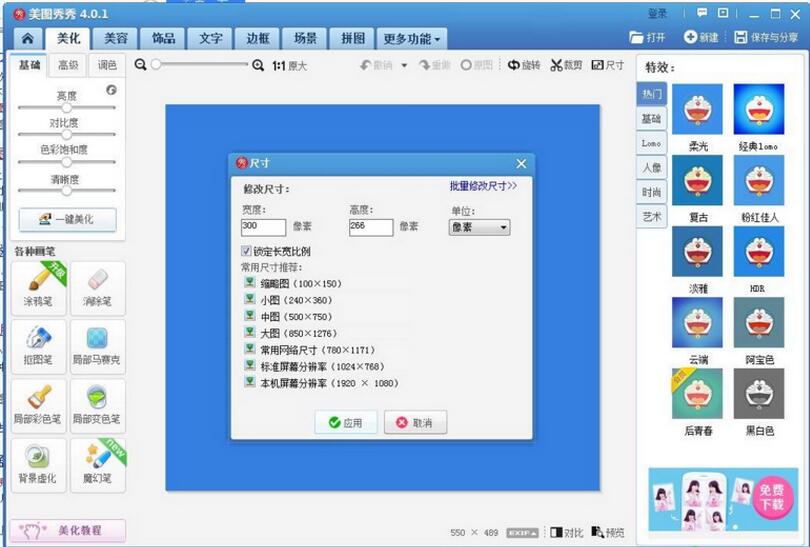Image resolution: width=810 pixels, height=547 pixels.
Task: Select the 涂鸦笔 doodle pen tool
Action: pos(39,288)
